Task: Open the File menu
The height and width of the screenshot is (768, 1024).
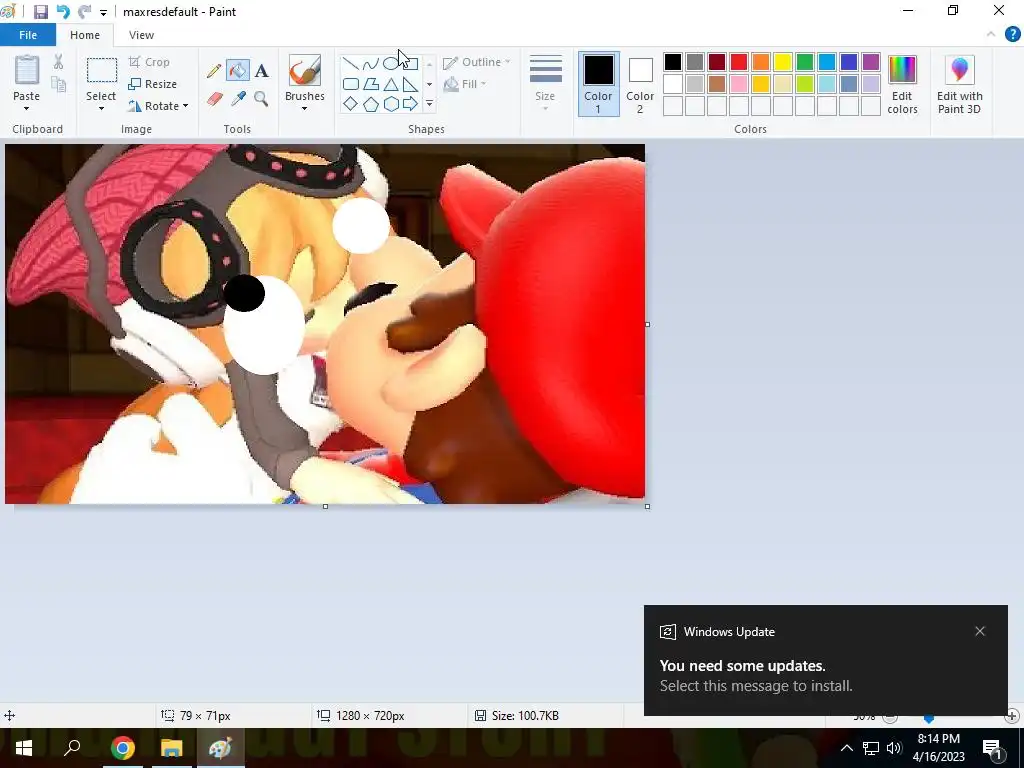Action: (x=27, y=35)
